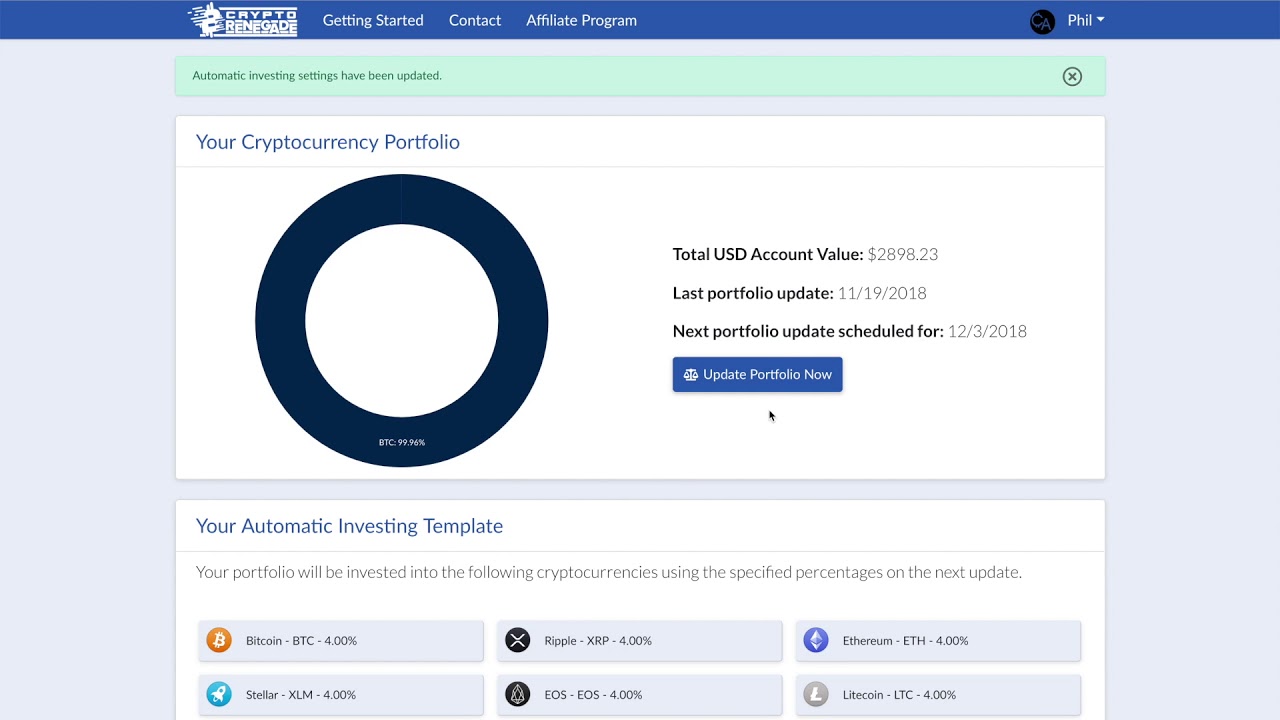1280x720 pixels.
Task: Click the BTC 99.96% donut chart segment
Action: click(402, 442)
